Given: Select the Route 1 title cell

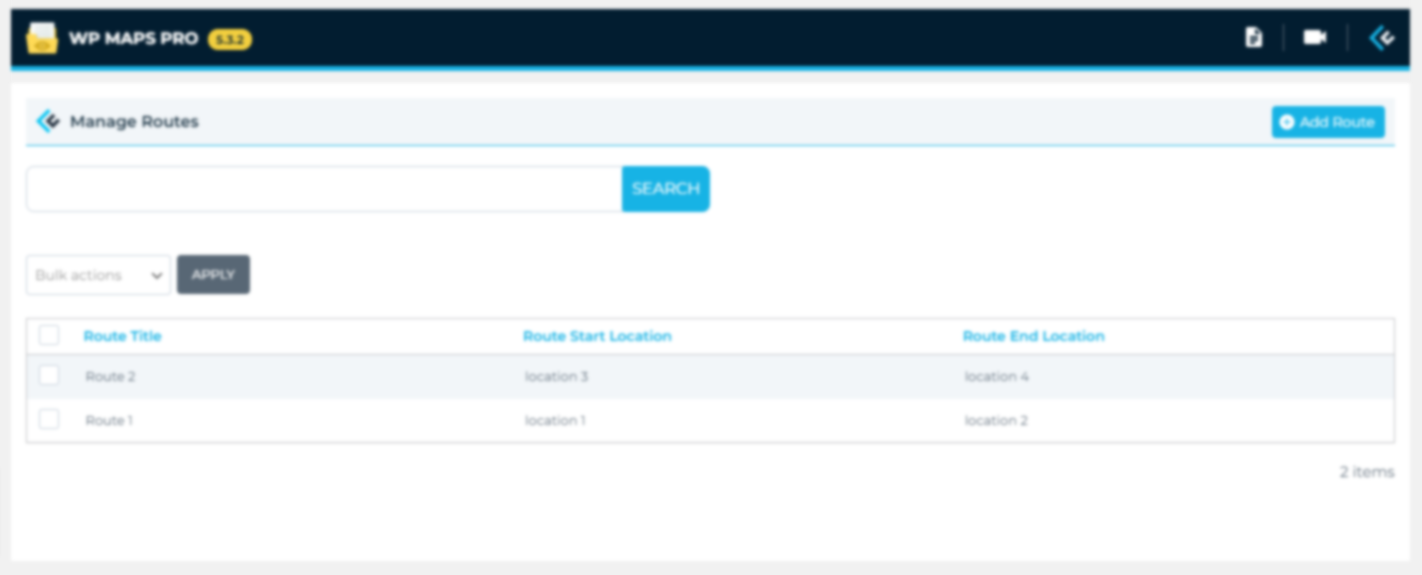Looking at the screenshot, I should point(109,421).
